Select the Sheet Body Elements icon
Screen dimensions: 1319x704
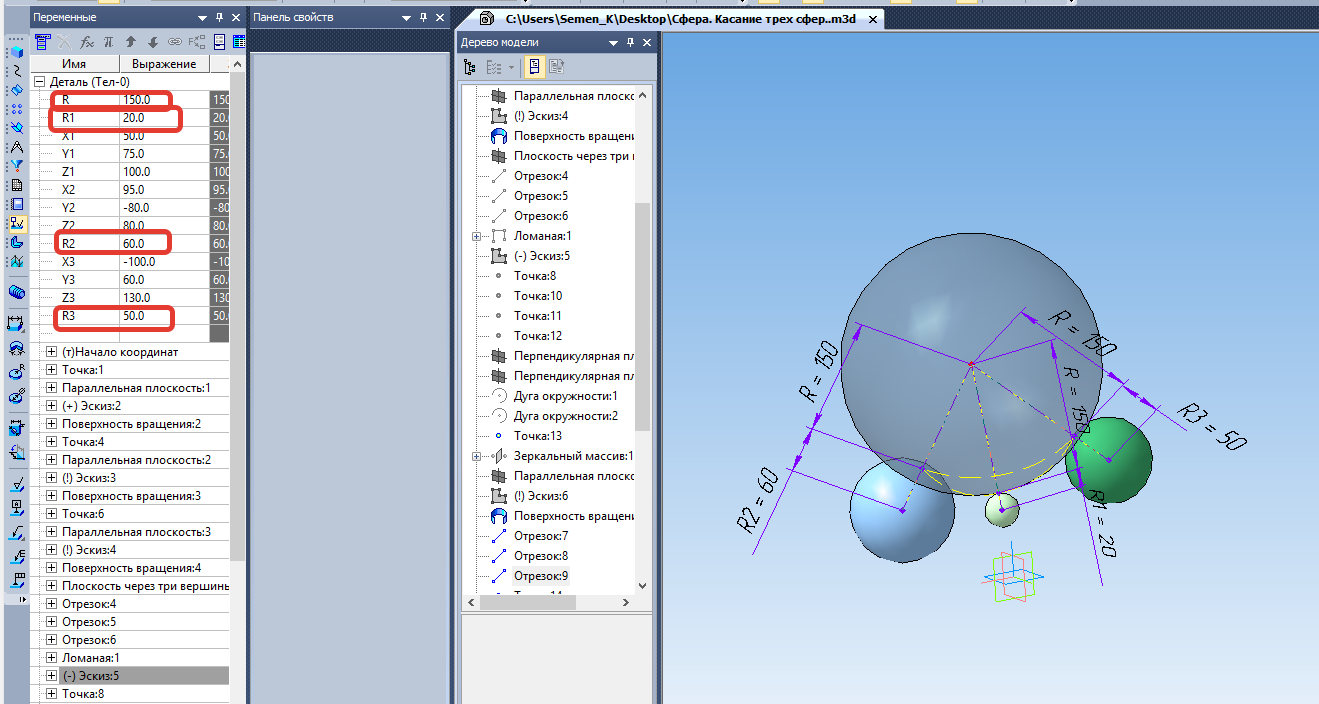[16, 242]
